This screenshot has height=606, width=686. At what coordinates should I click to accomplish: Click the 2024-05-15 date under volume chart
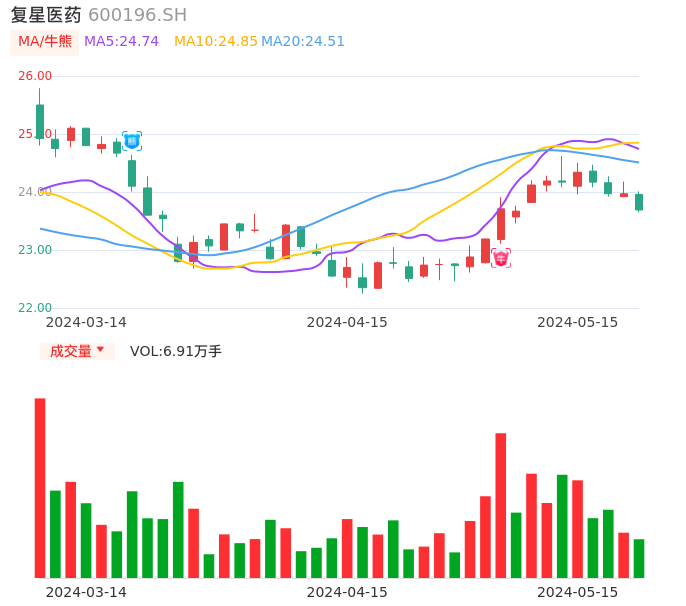click(578, 592)
